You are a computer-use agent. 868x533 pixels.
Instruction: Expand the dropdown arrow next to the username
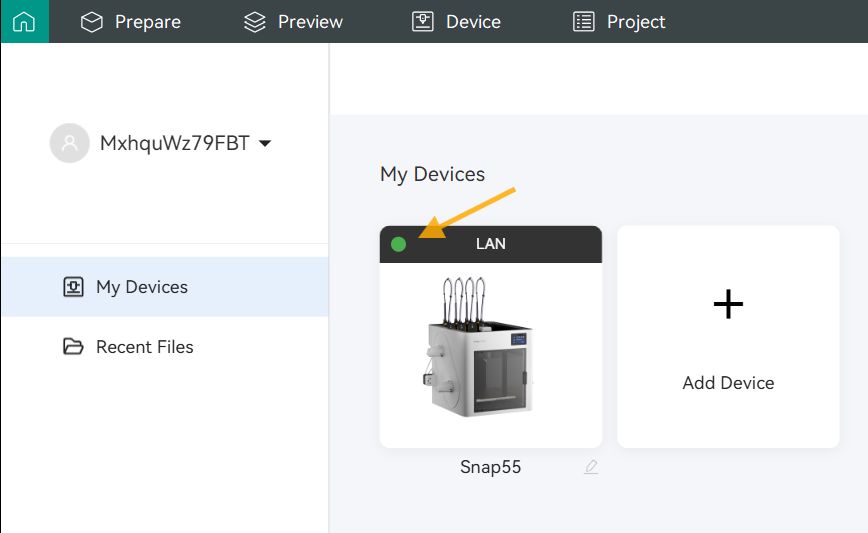point(265,144)
